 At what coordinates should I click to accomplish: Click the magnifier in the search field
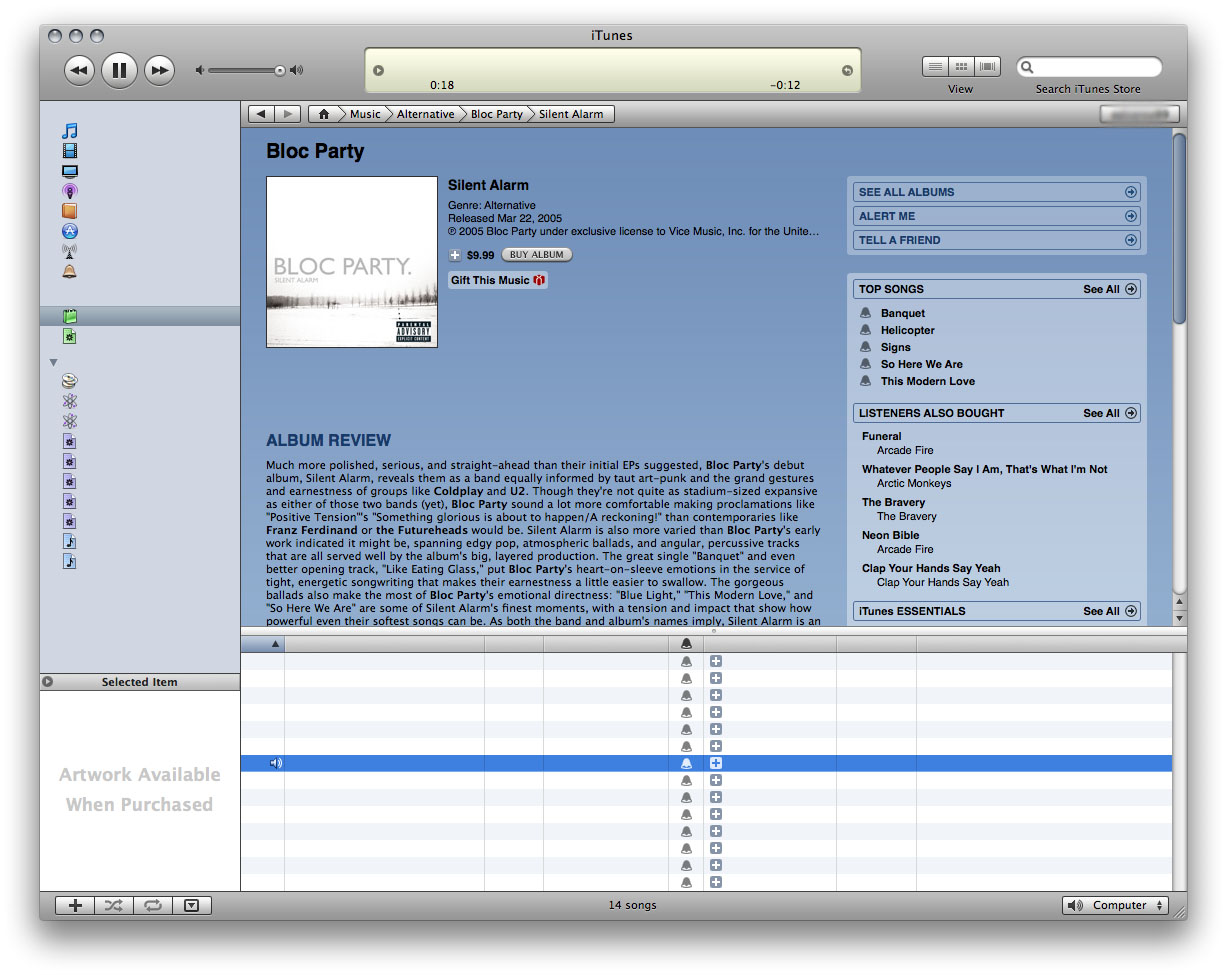click(x=1027, y=67)
